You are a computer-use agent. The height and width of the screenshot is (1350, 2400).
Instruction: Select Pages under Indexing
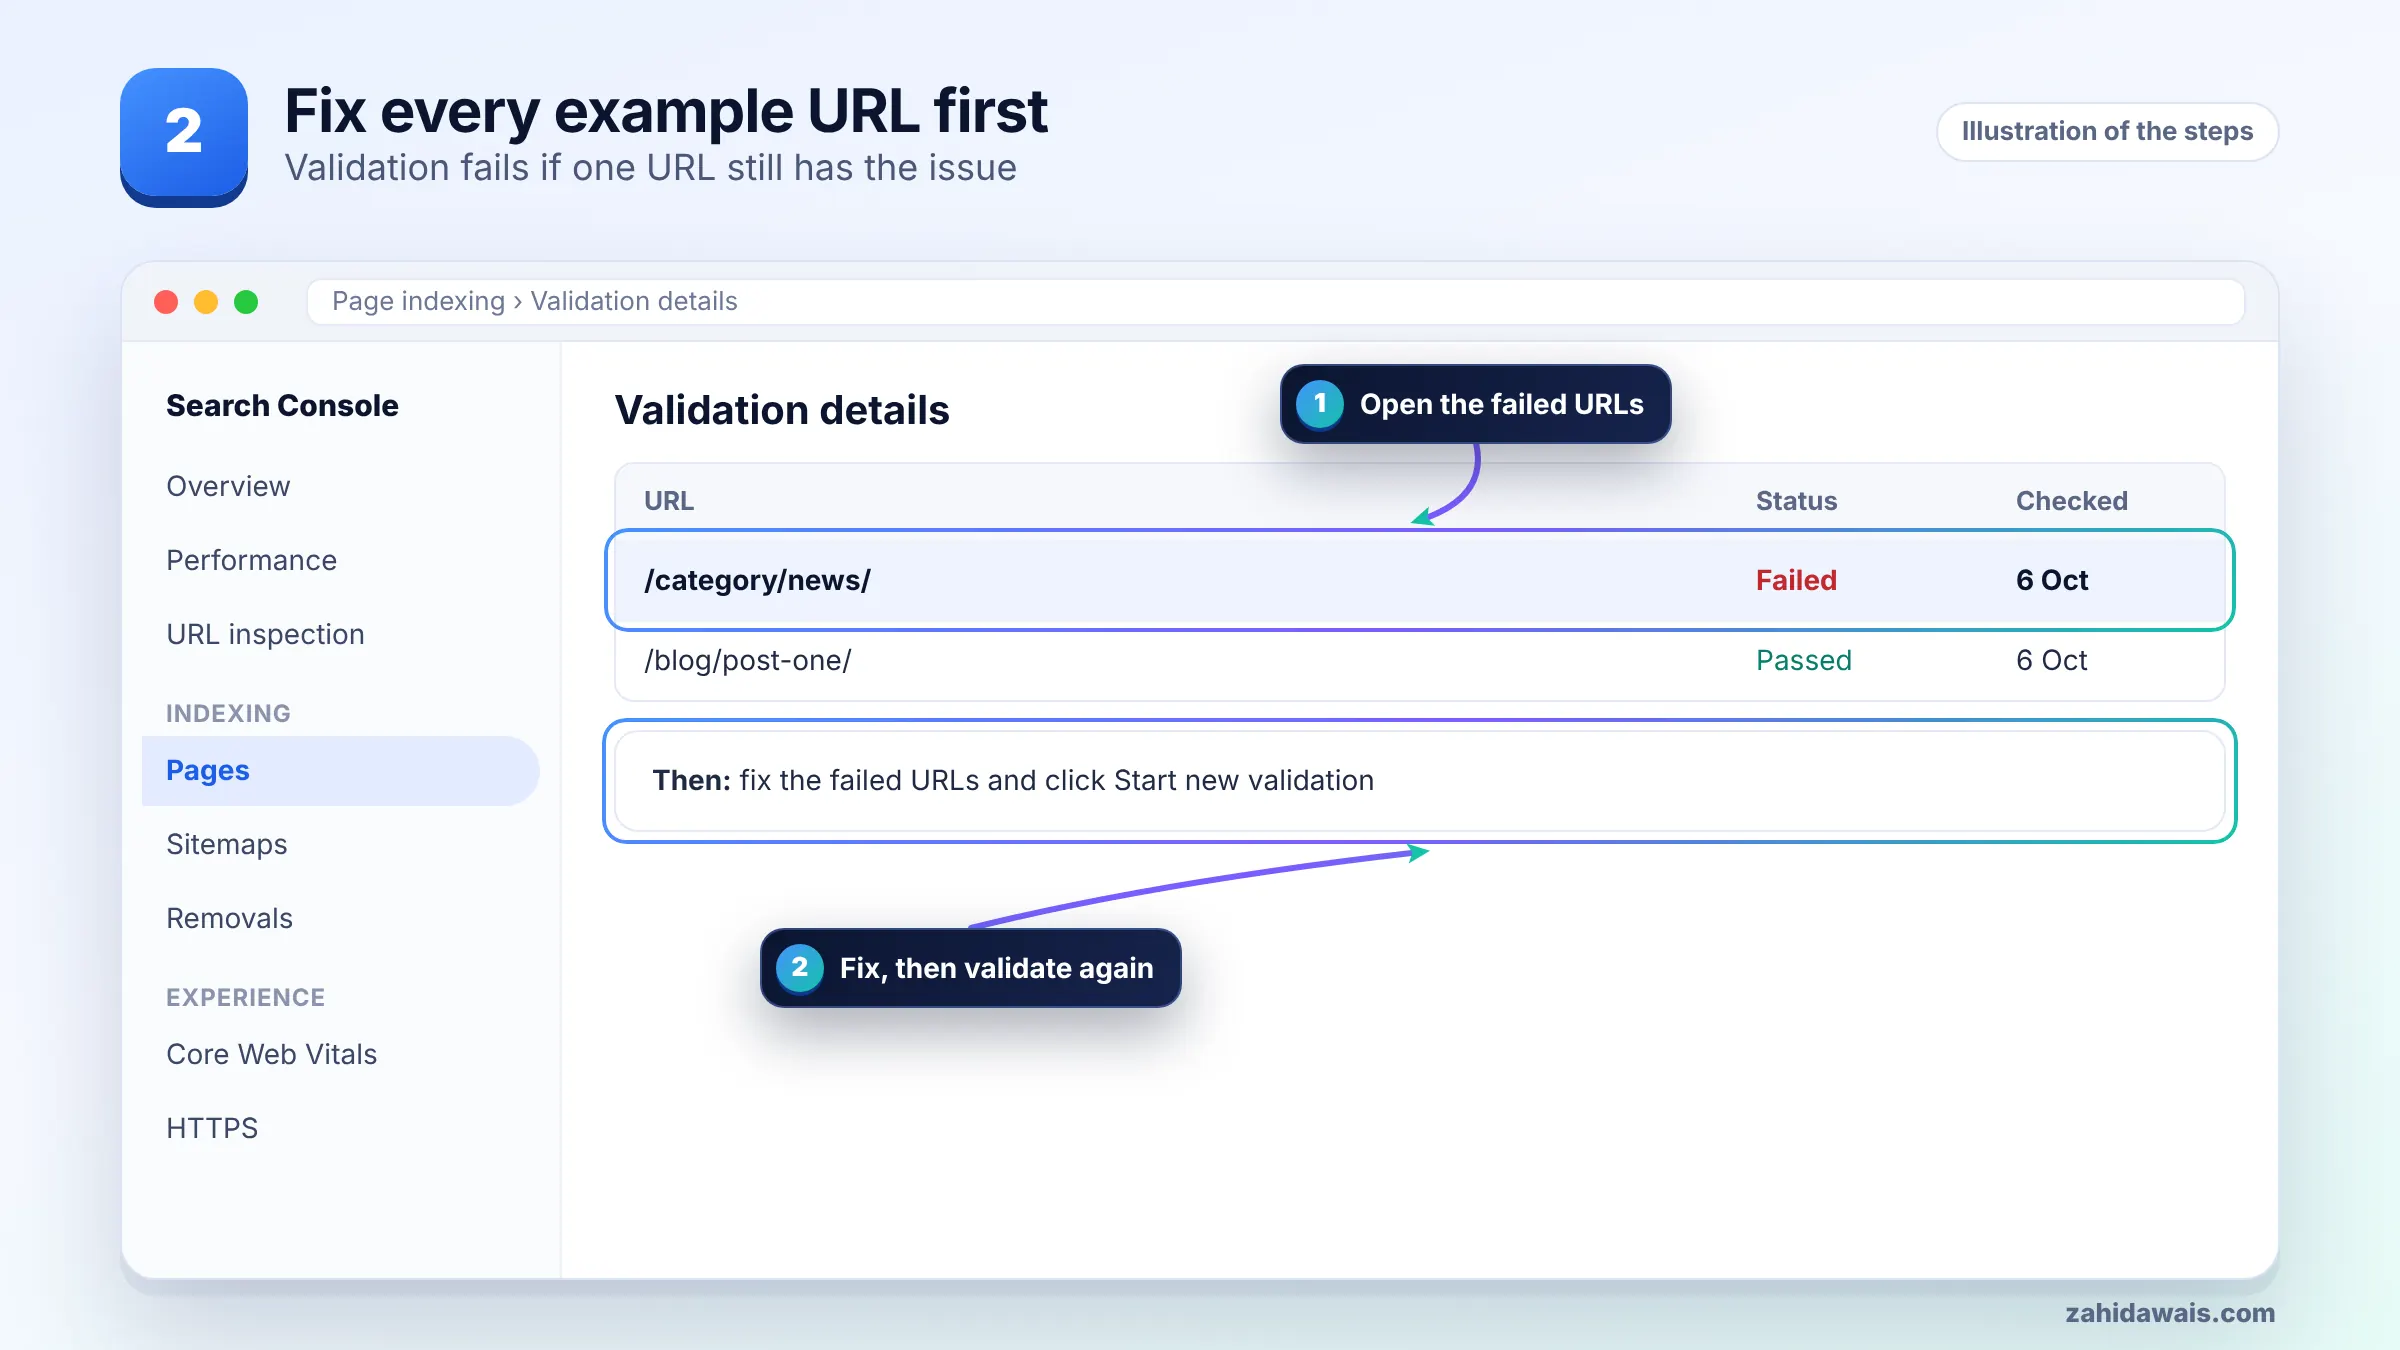click(340, 770)
